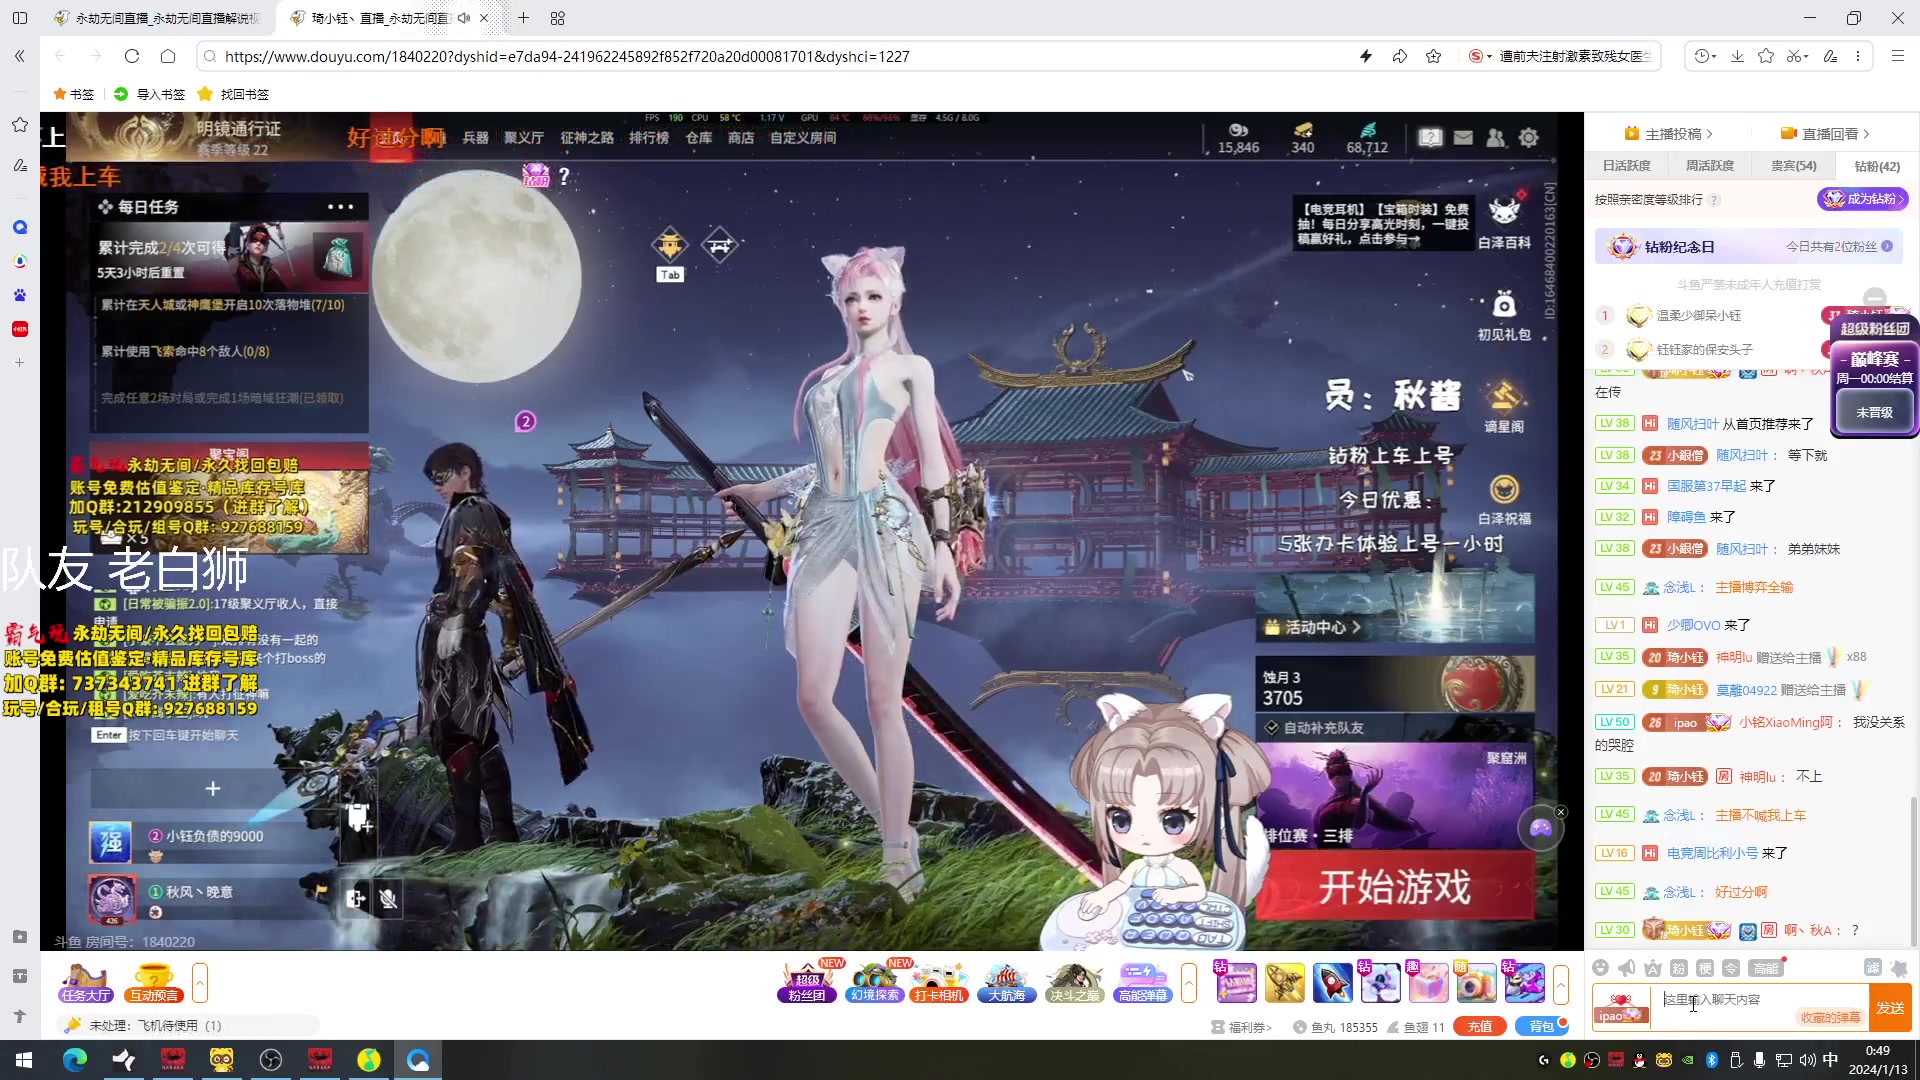Open the 超级粉丝团 fan club icon
The height and width of the screenshot is (1080, 1920).
tap(807, 982)
